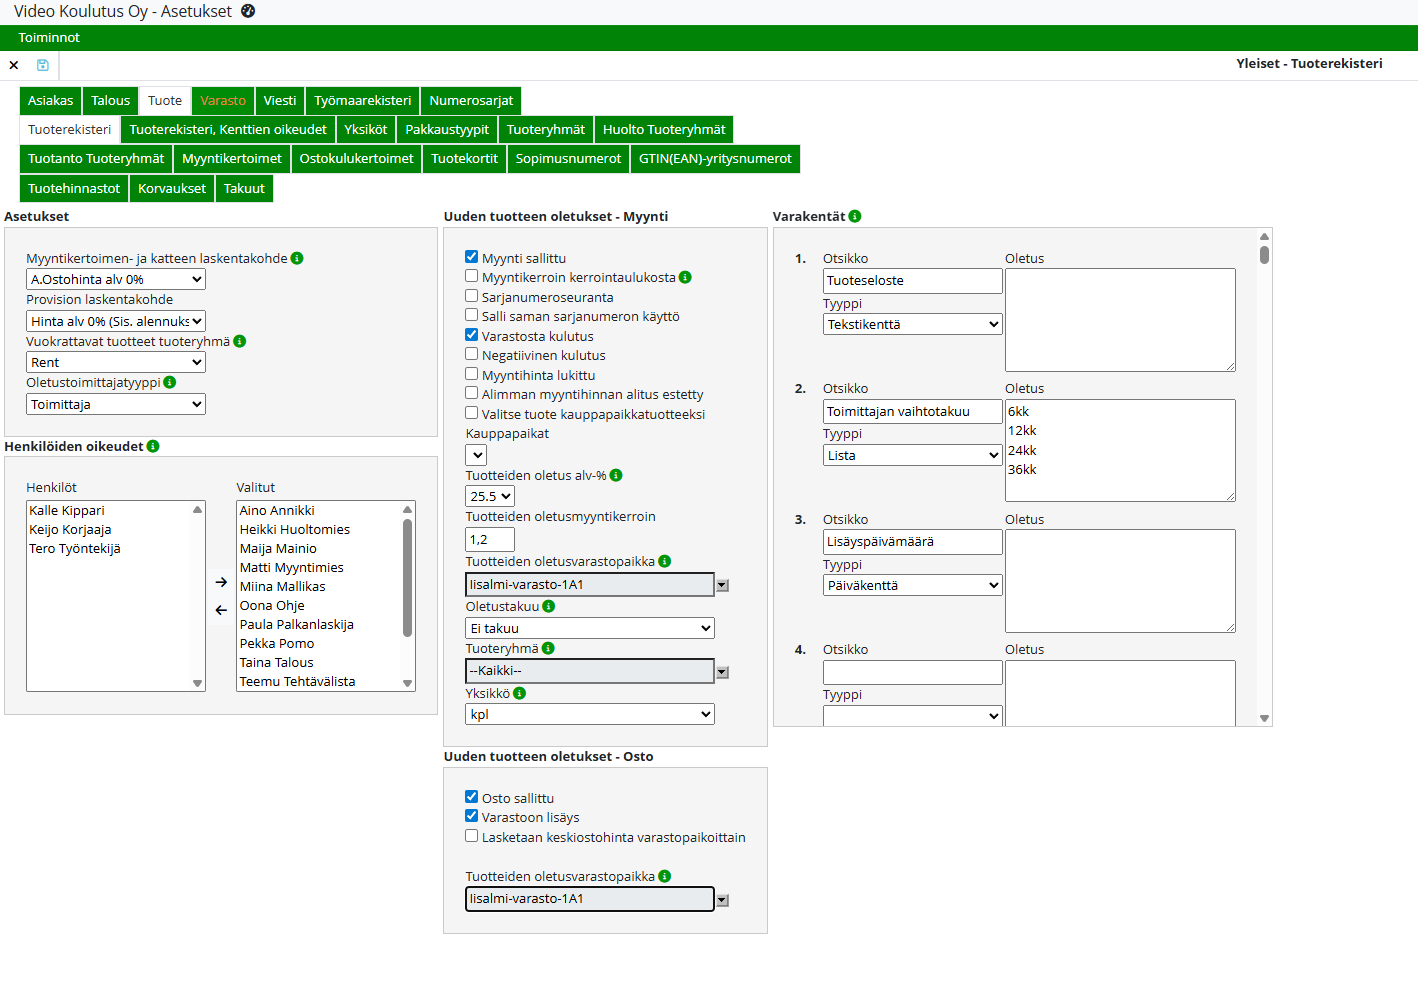Click info icon next to Henkilöiden oikeudet
The width and height of the screenshot is (1418, 1005).
(153, 446)
